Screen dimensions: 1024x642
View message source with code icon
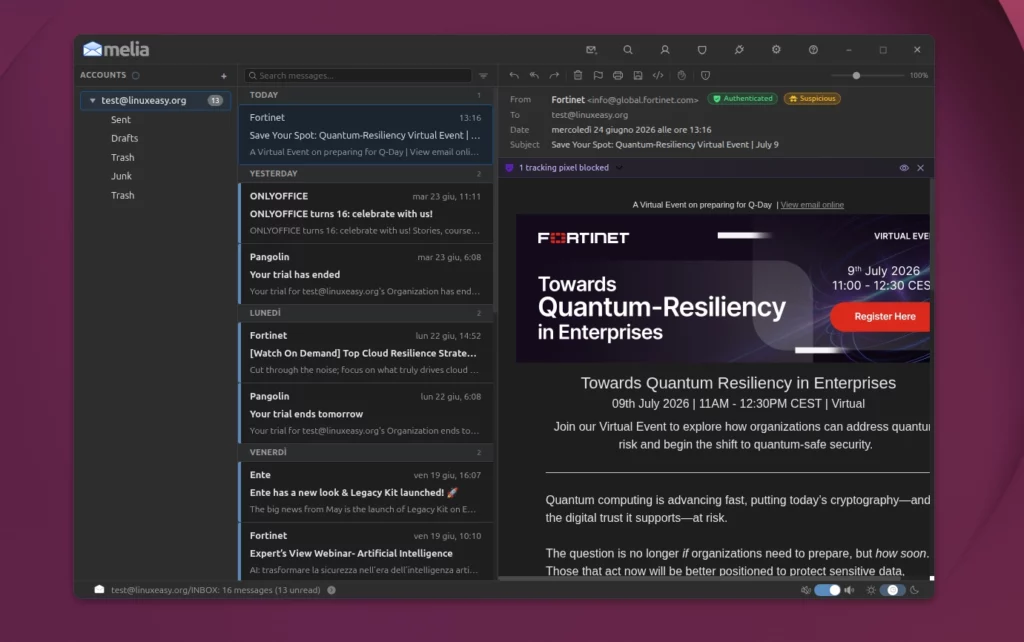[658, 75]
